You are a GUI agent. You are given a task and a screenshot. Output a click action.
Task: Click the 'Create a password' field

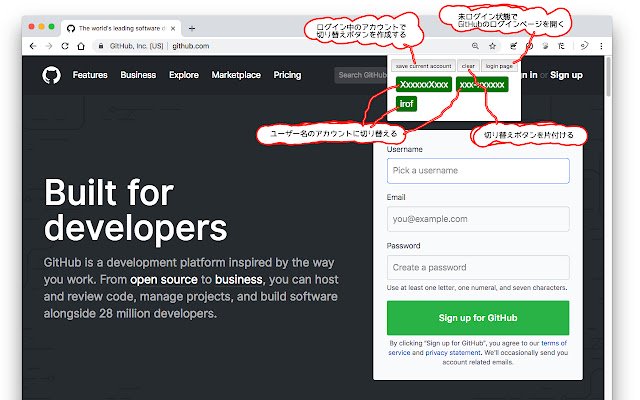click(478, 267)
